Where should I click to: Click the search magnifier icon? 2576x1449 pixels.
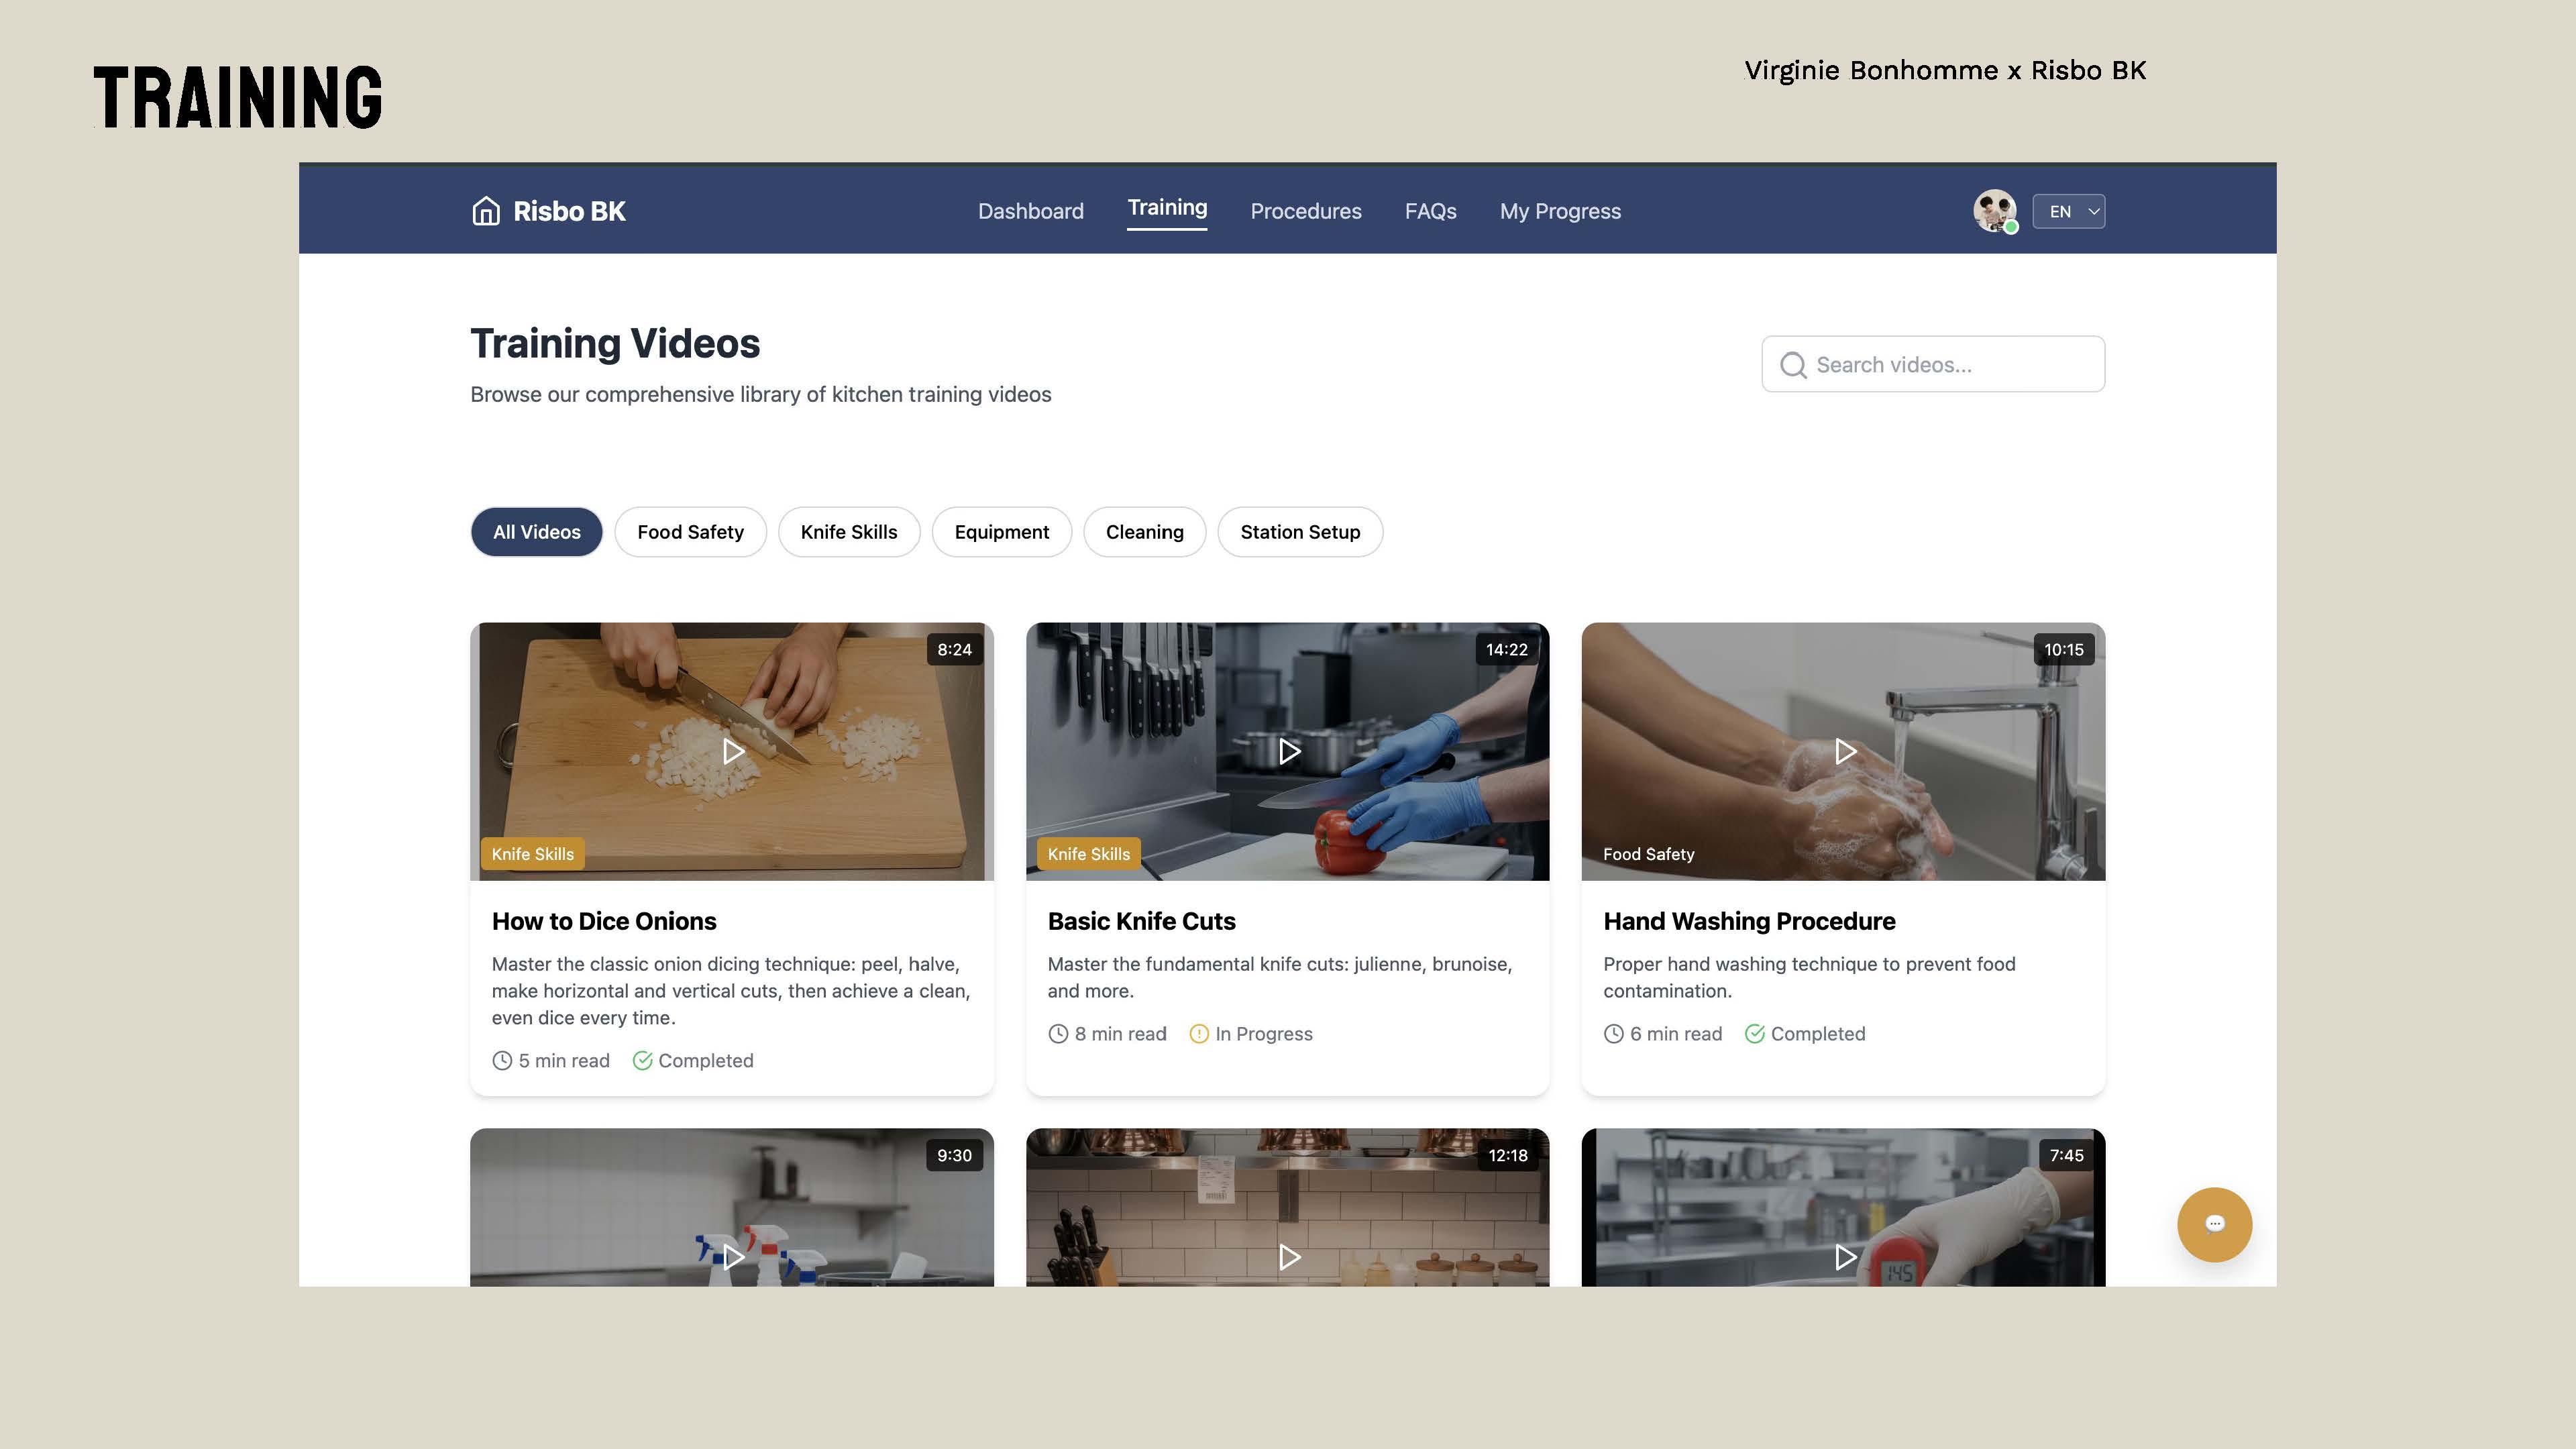coord(1793,365)
